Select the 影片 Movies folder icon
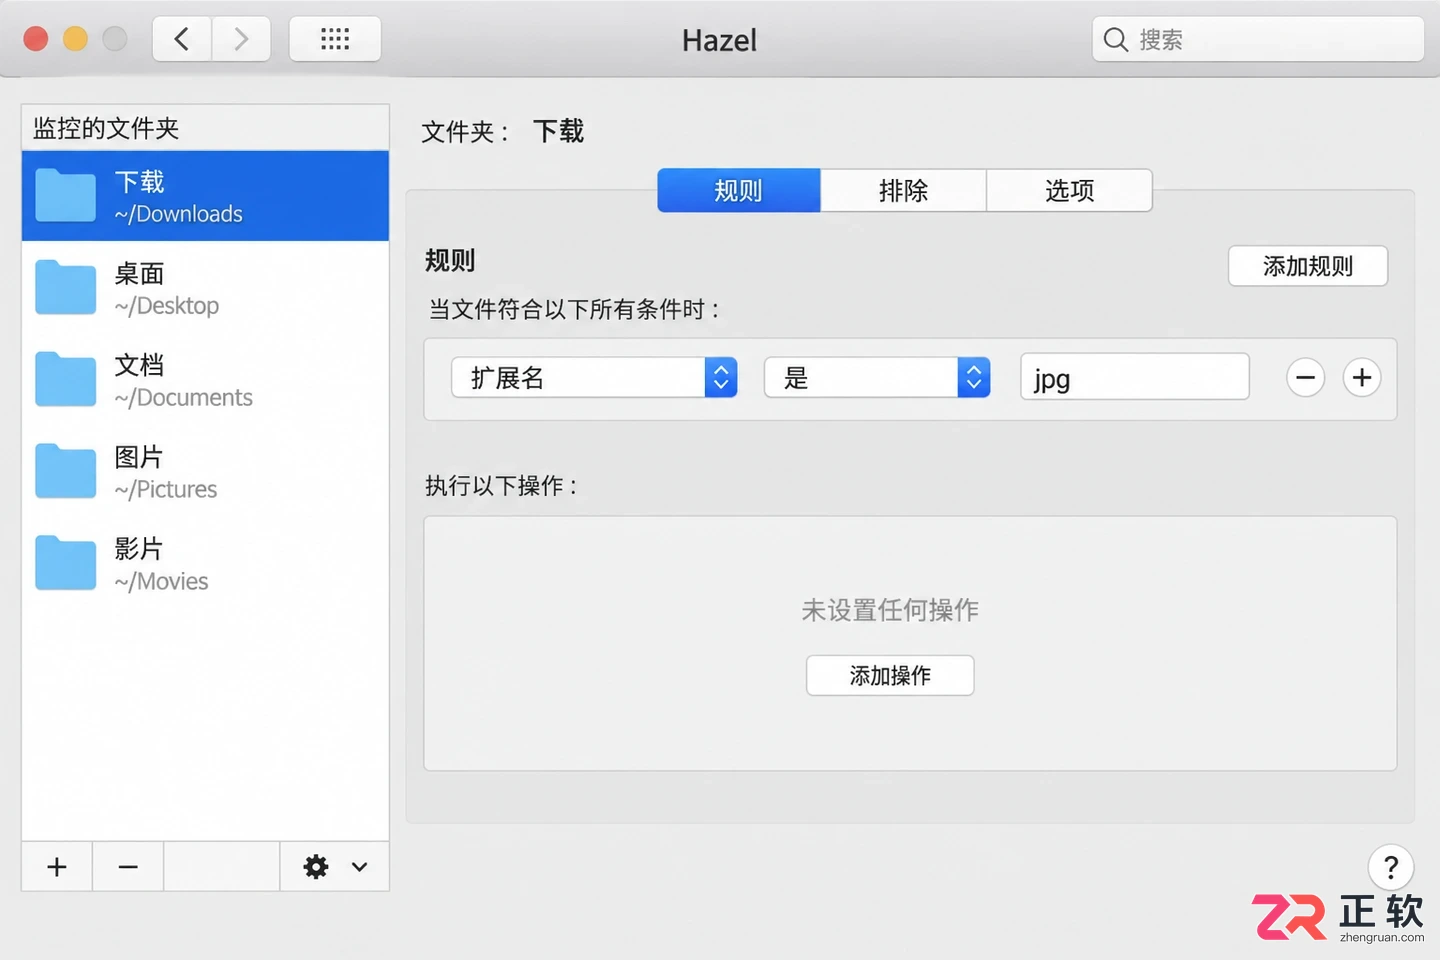Viewport: 1440px width, 960px height. pos(66,563)
